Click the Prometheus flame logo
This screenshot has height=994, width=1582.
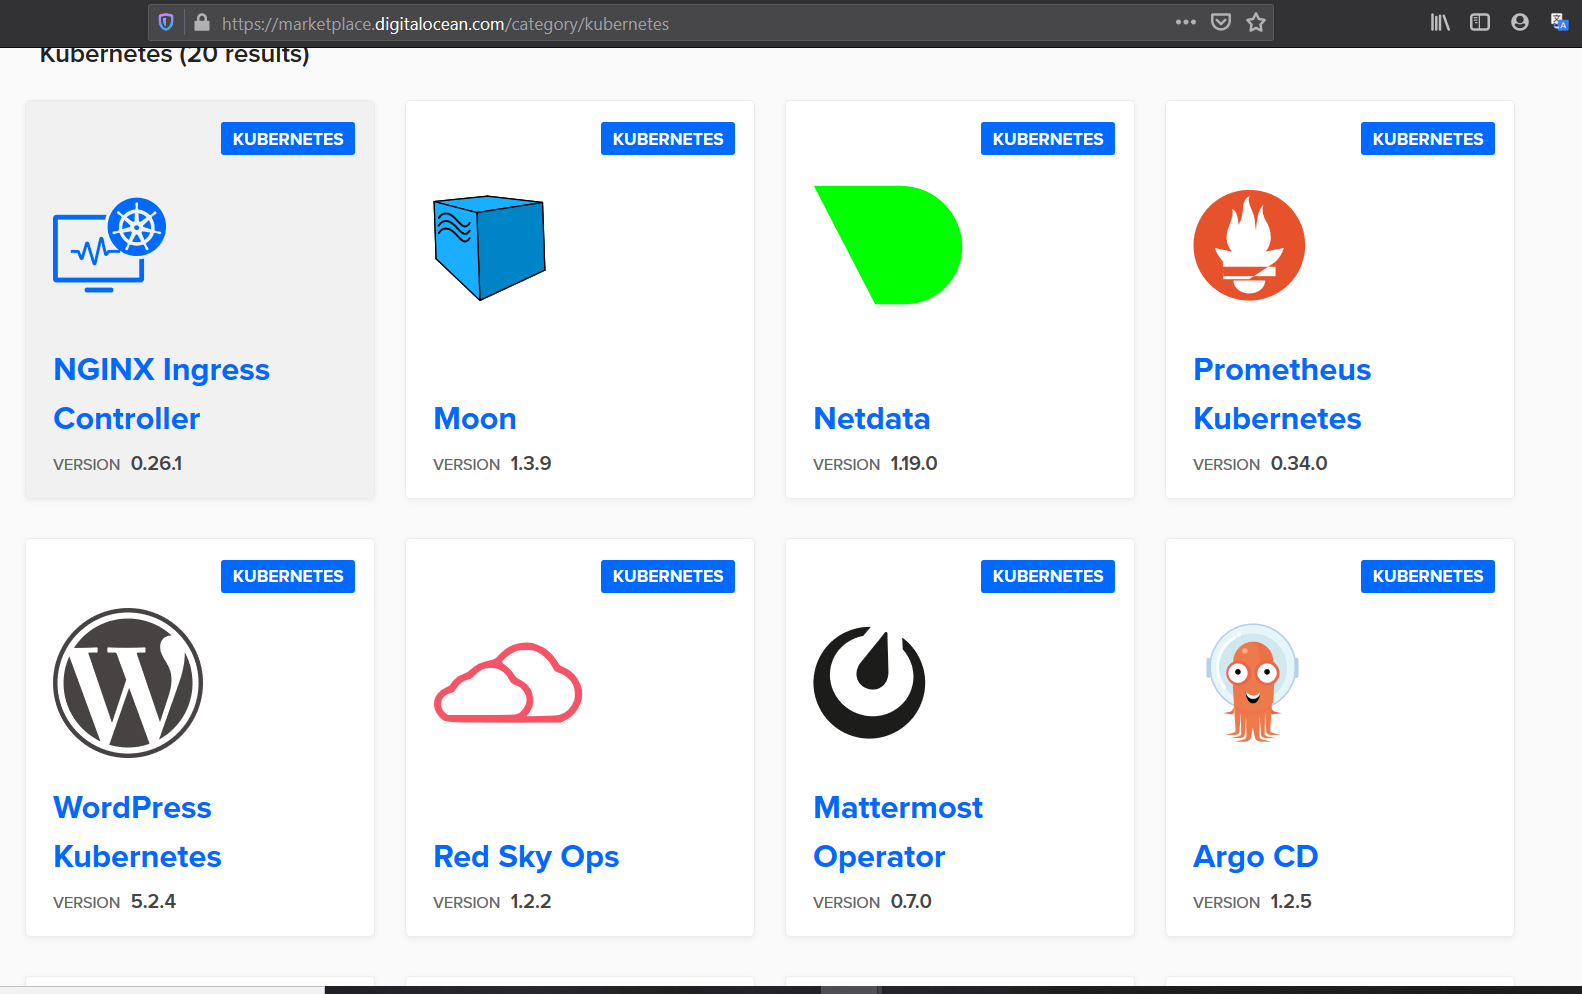coord(1249,245)
